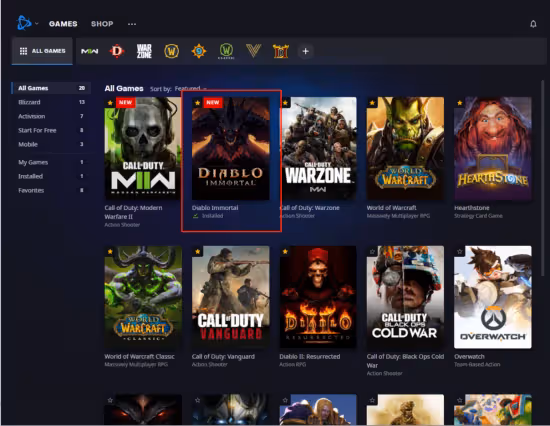The height and width of the screenshot is (426, 550).
Task: Expand the Sort by Featured dropdown
Action: tap(190, 88)
